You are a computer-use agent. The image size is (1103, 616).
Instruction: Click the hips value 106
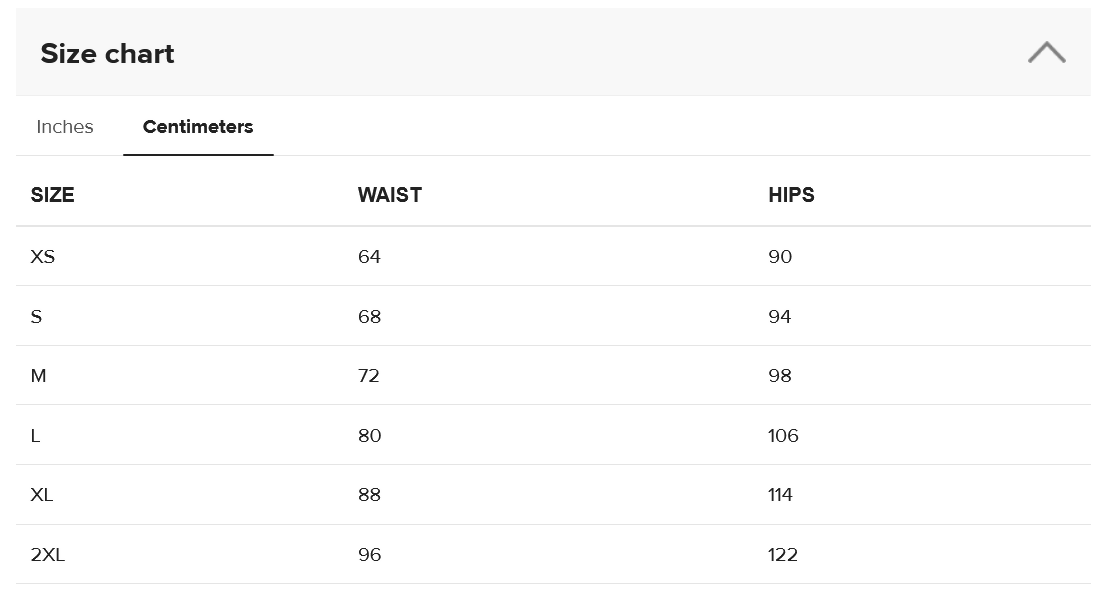click(x=783, y=436)
